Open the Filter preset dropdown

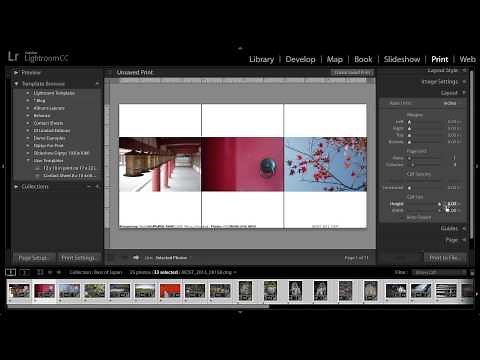coord(439,273)
